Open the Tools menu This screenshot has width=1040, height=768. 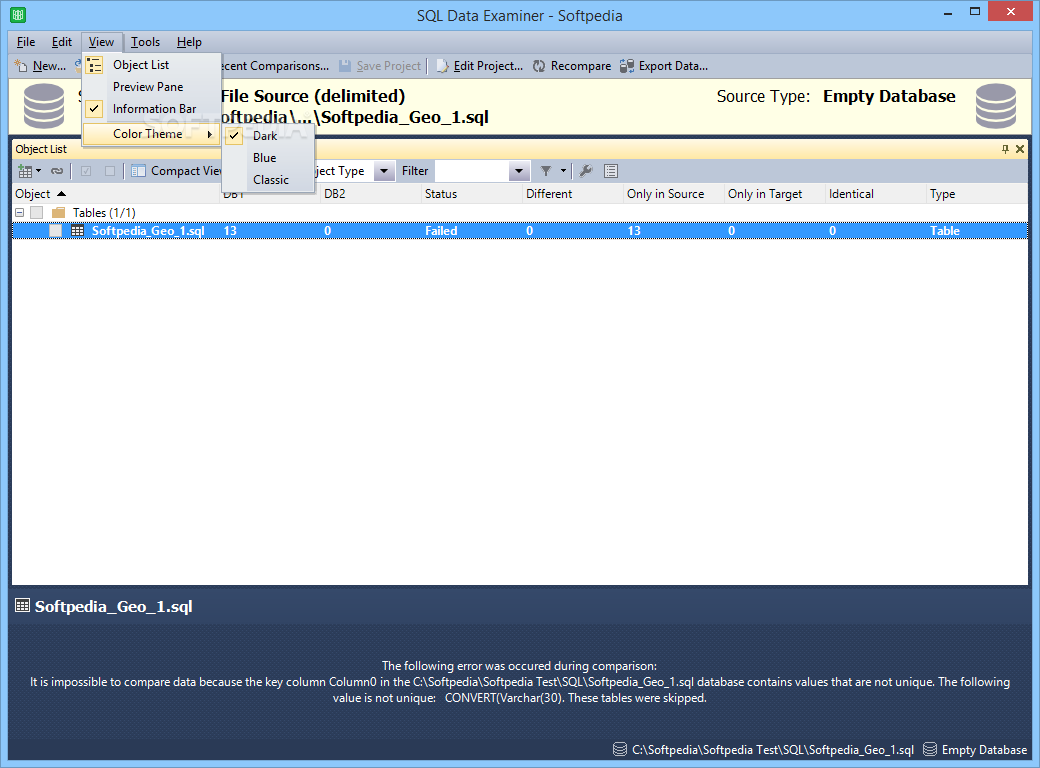pos(145,42)
